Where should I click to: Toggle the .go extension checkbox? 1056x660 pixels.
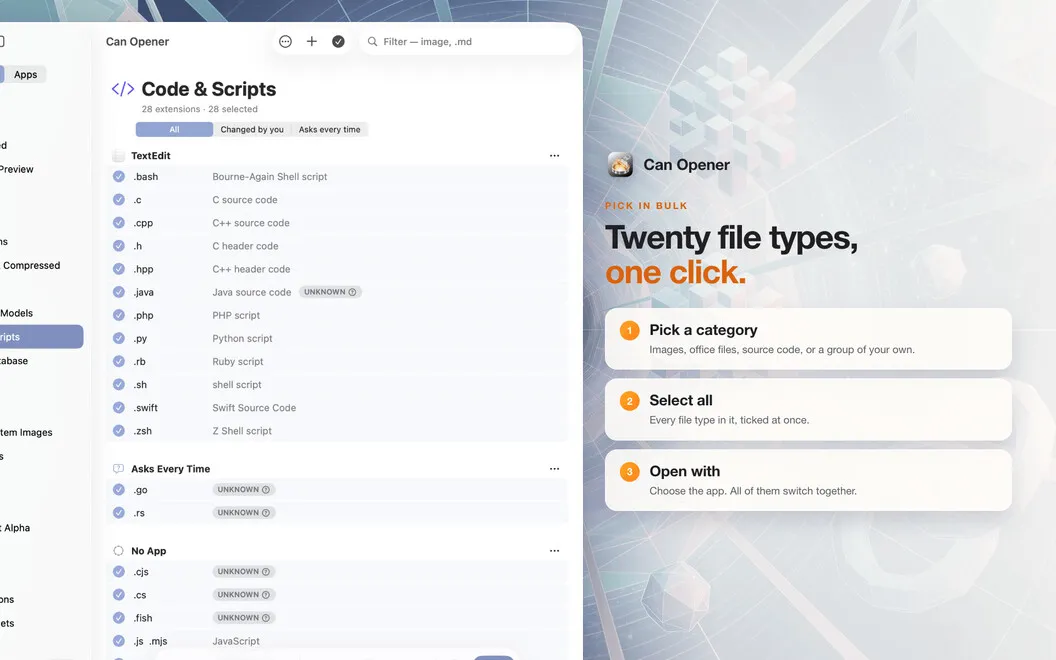[119, 490]
